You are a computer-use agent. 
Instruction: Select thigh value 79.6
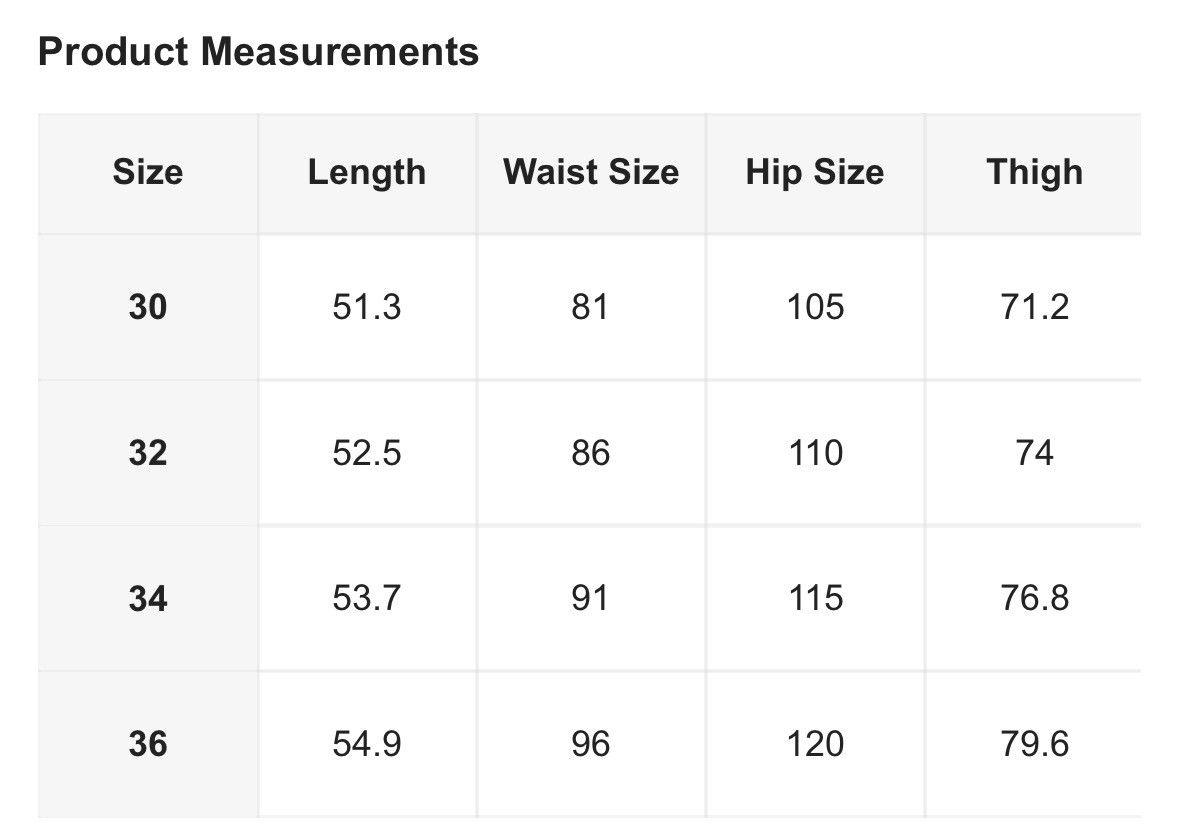coord(1035,744)
